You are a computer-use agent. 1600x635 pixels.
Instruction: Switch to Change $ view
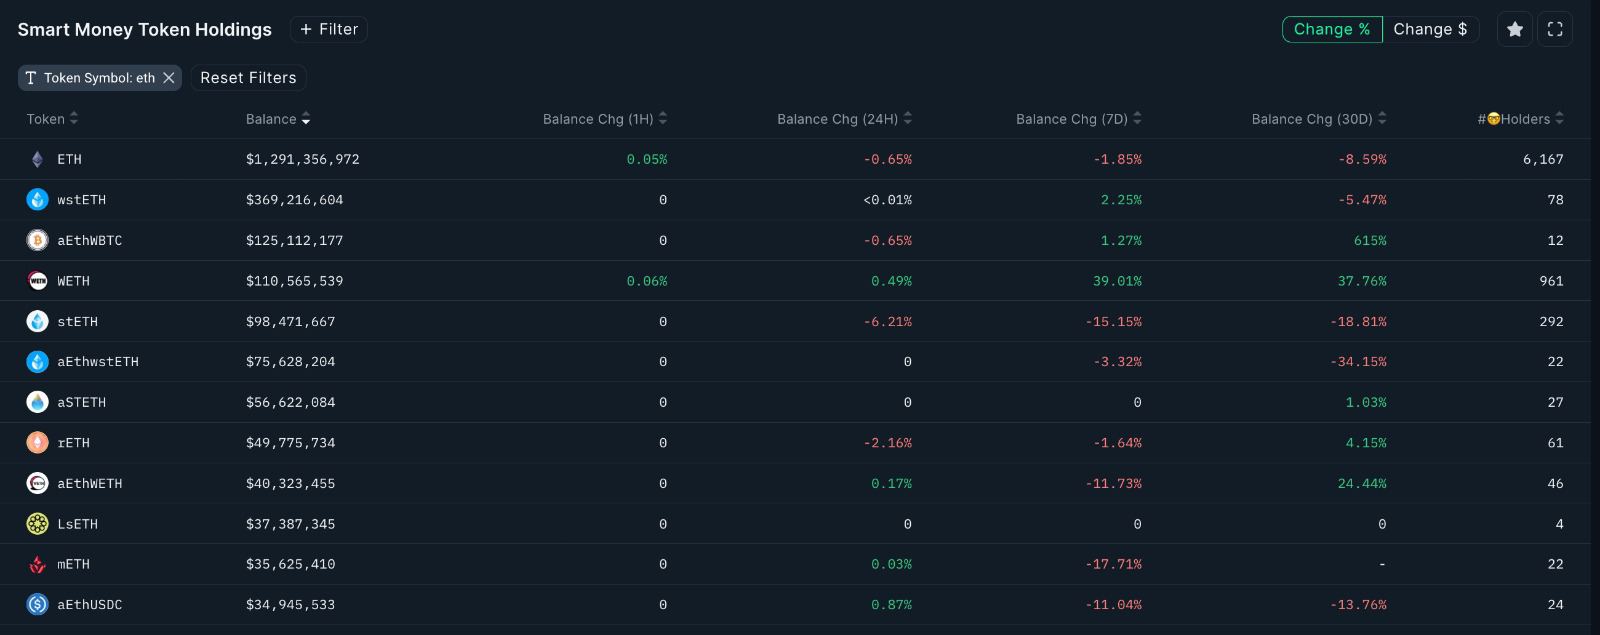(1430, 30)
